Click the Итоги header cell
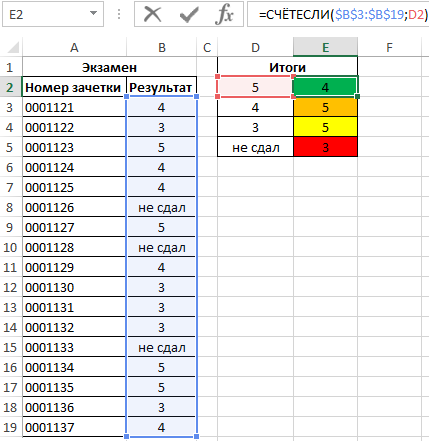 pyautogui.click(x=287, y=67)
